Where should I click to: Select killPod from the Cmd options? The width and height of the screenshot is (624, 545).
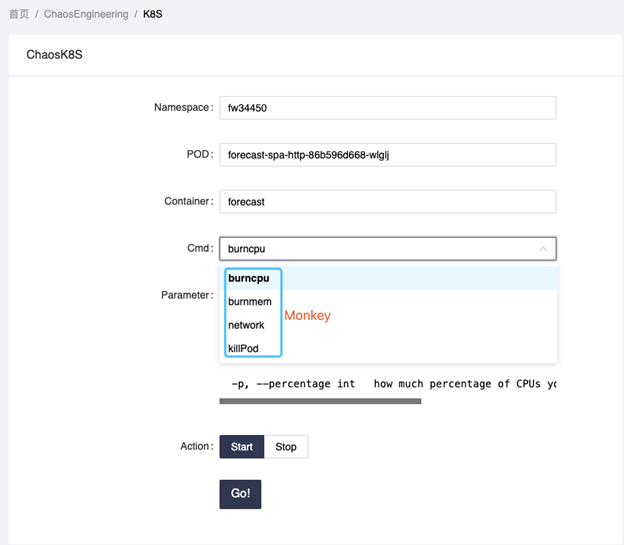pos(244,348)
